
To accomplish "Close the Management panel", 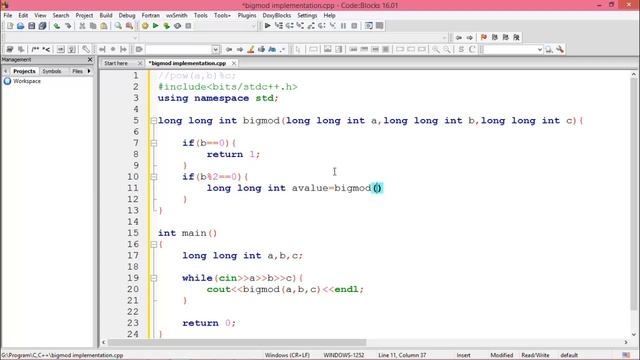I will tap(90, 60).
